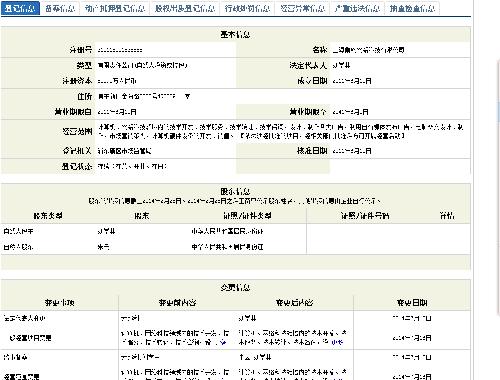Screen dimensions: 500x380
Task: Click 更多 link in first 变更后内容 cell
Action: pyautogui.click(x=337, y=342)
